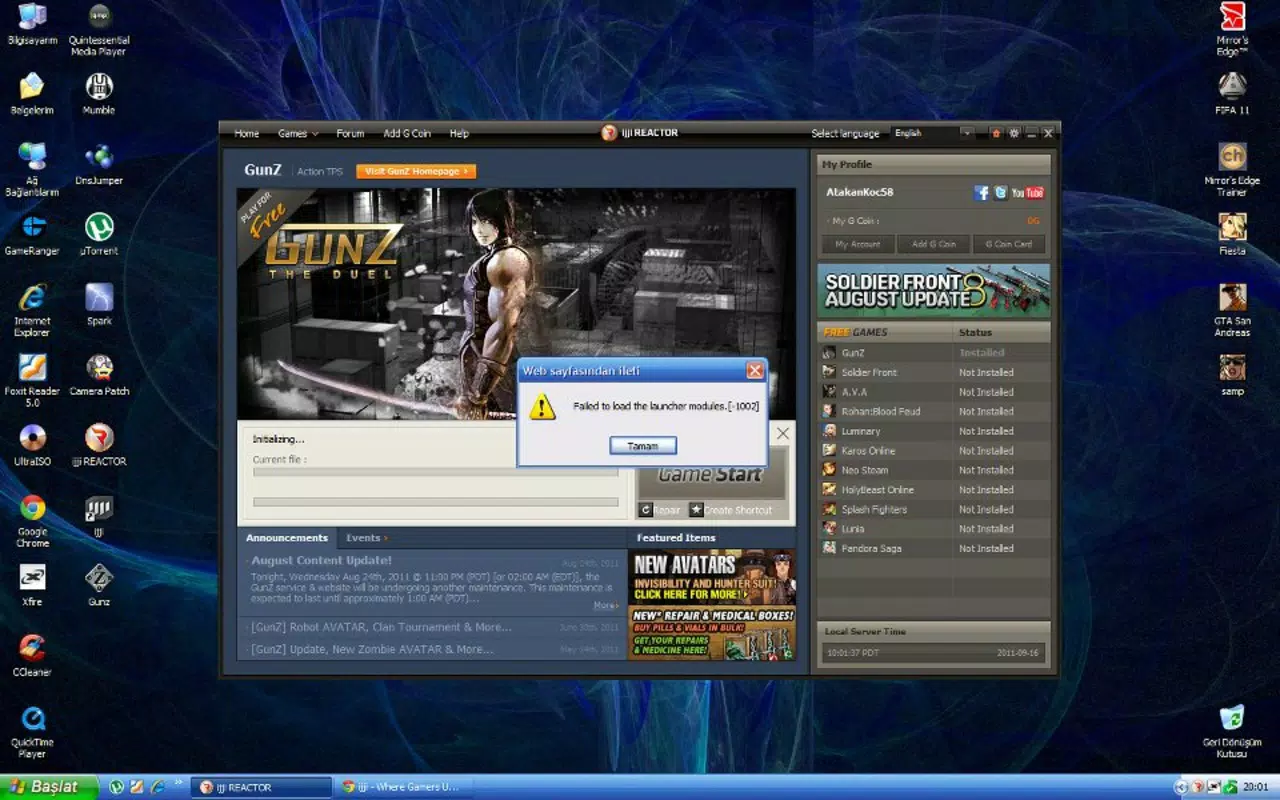Select the uTorrent desktop icon
The image size is (1280, 800).
pyautogui.click(x=99, y=235)
